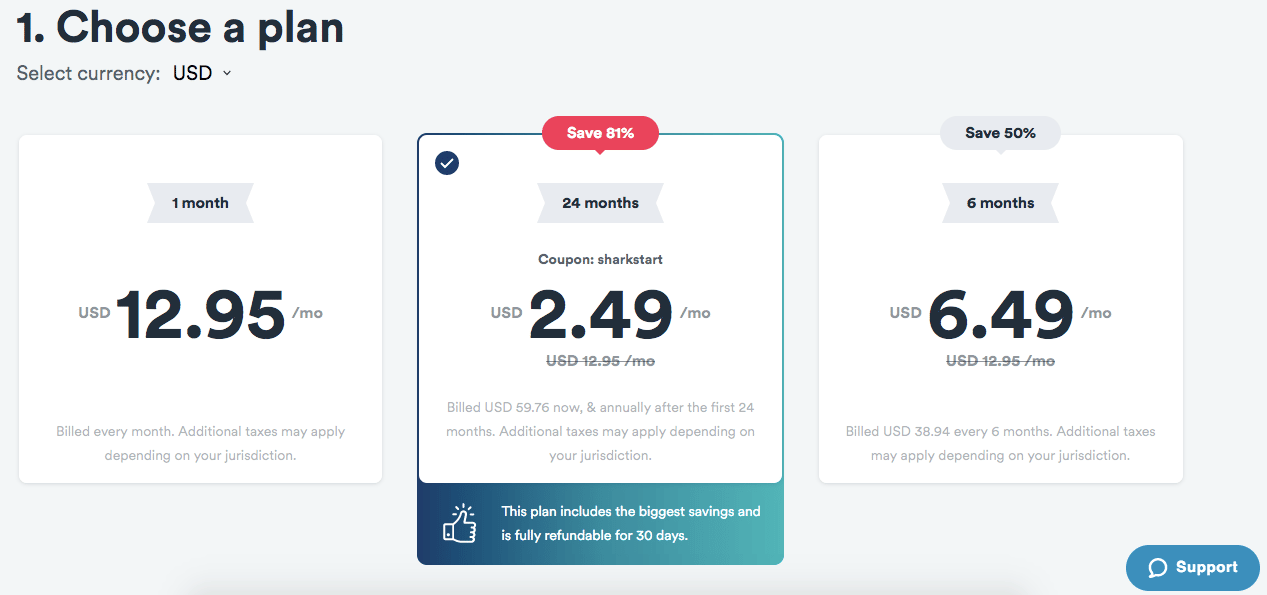Click the 24 months plan ribbon label
1267x595 pixels.
point(600,202)
